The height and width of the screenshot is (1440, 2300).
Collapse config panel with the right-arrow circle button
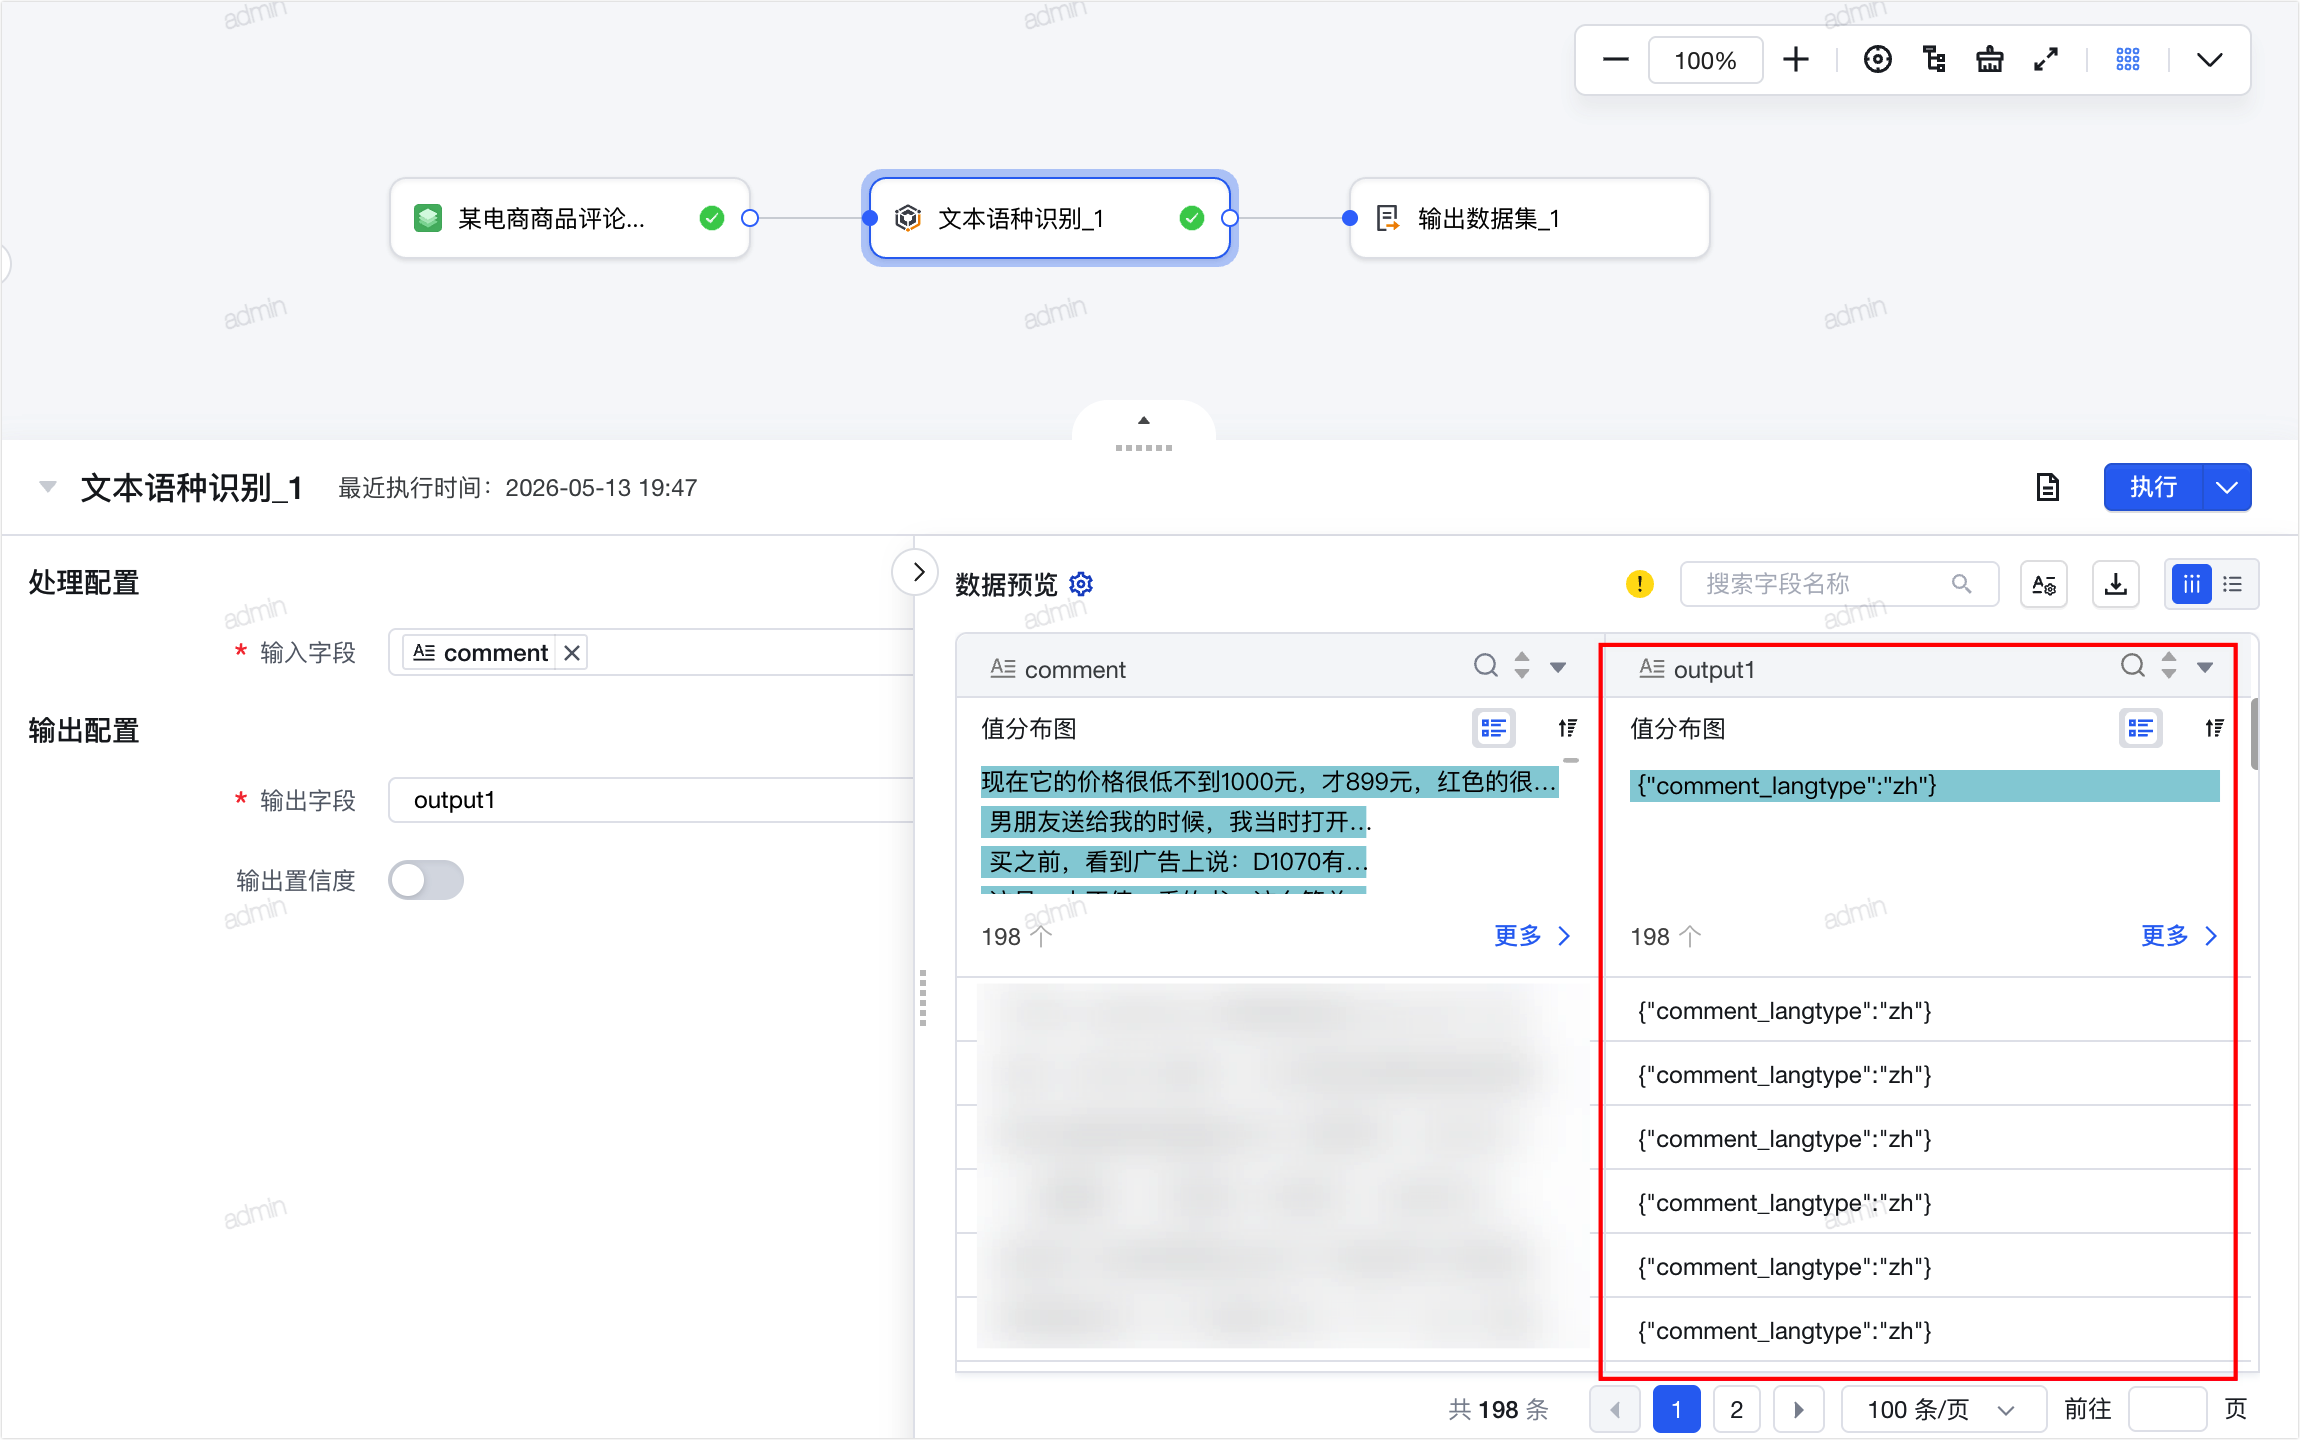[x=916, y=572]
